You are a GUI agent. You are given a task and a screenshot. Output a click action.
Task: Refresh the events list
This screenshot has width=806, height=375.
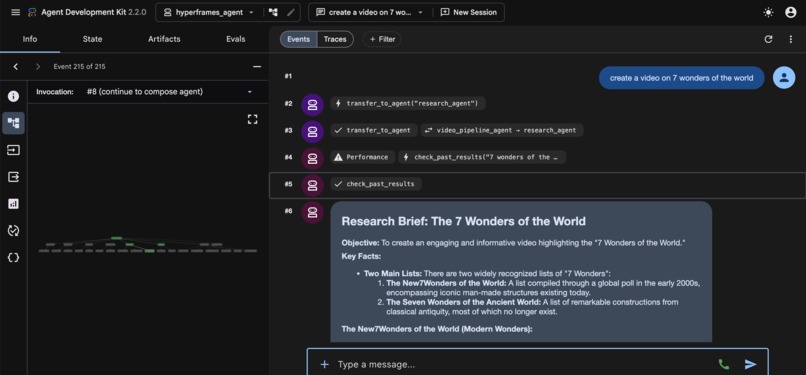[768, 39]
